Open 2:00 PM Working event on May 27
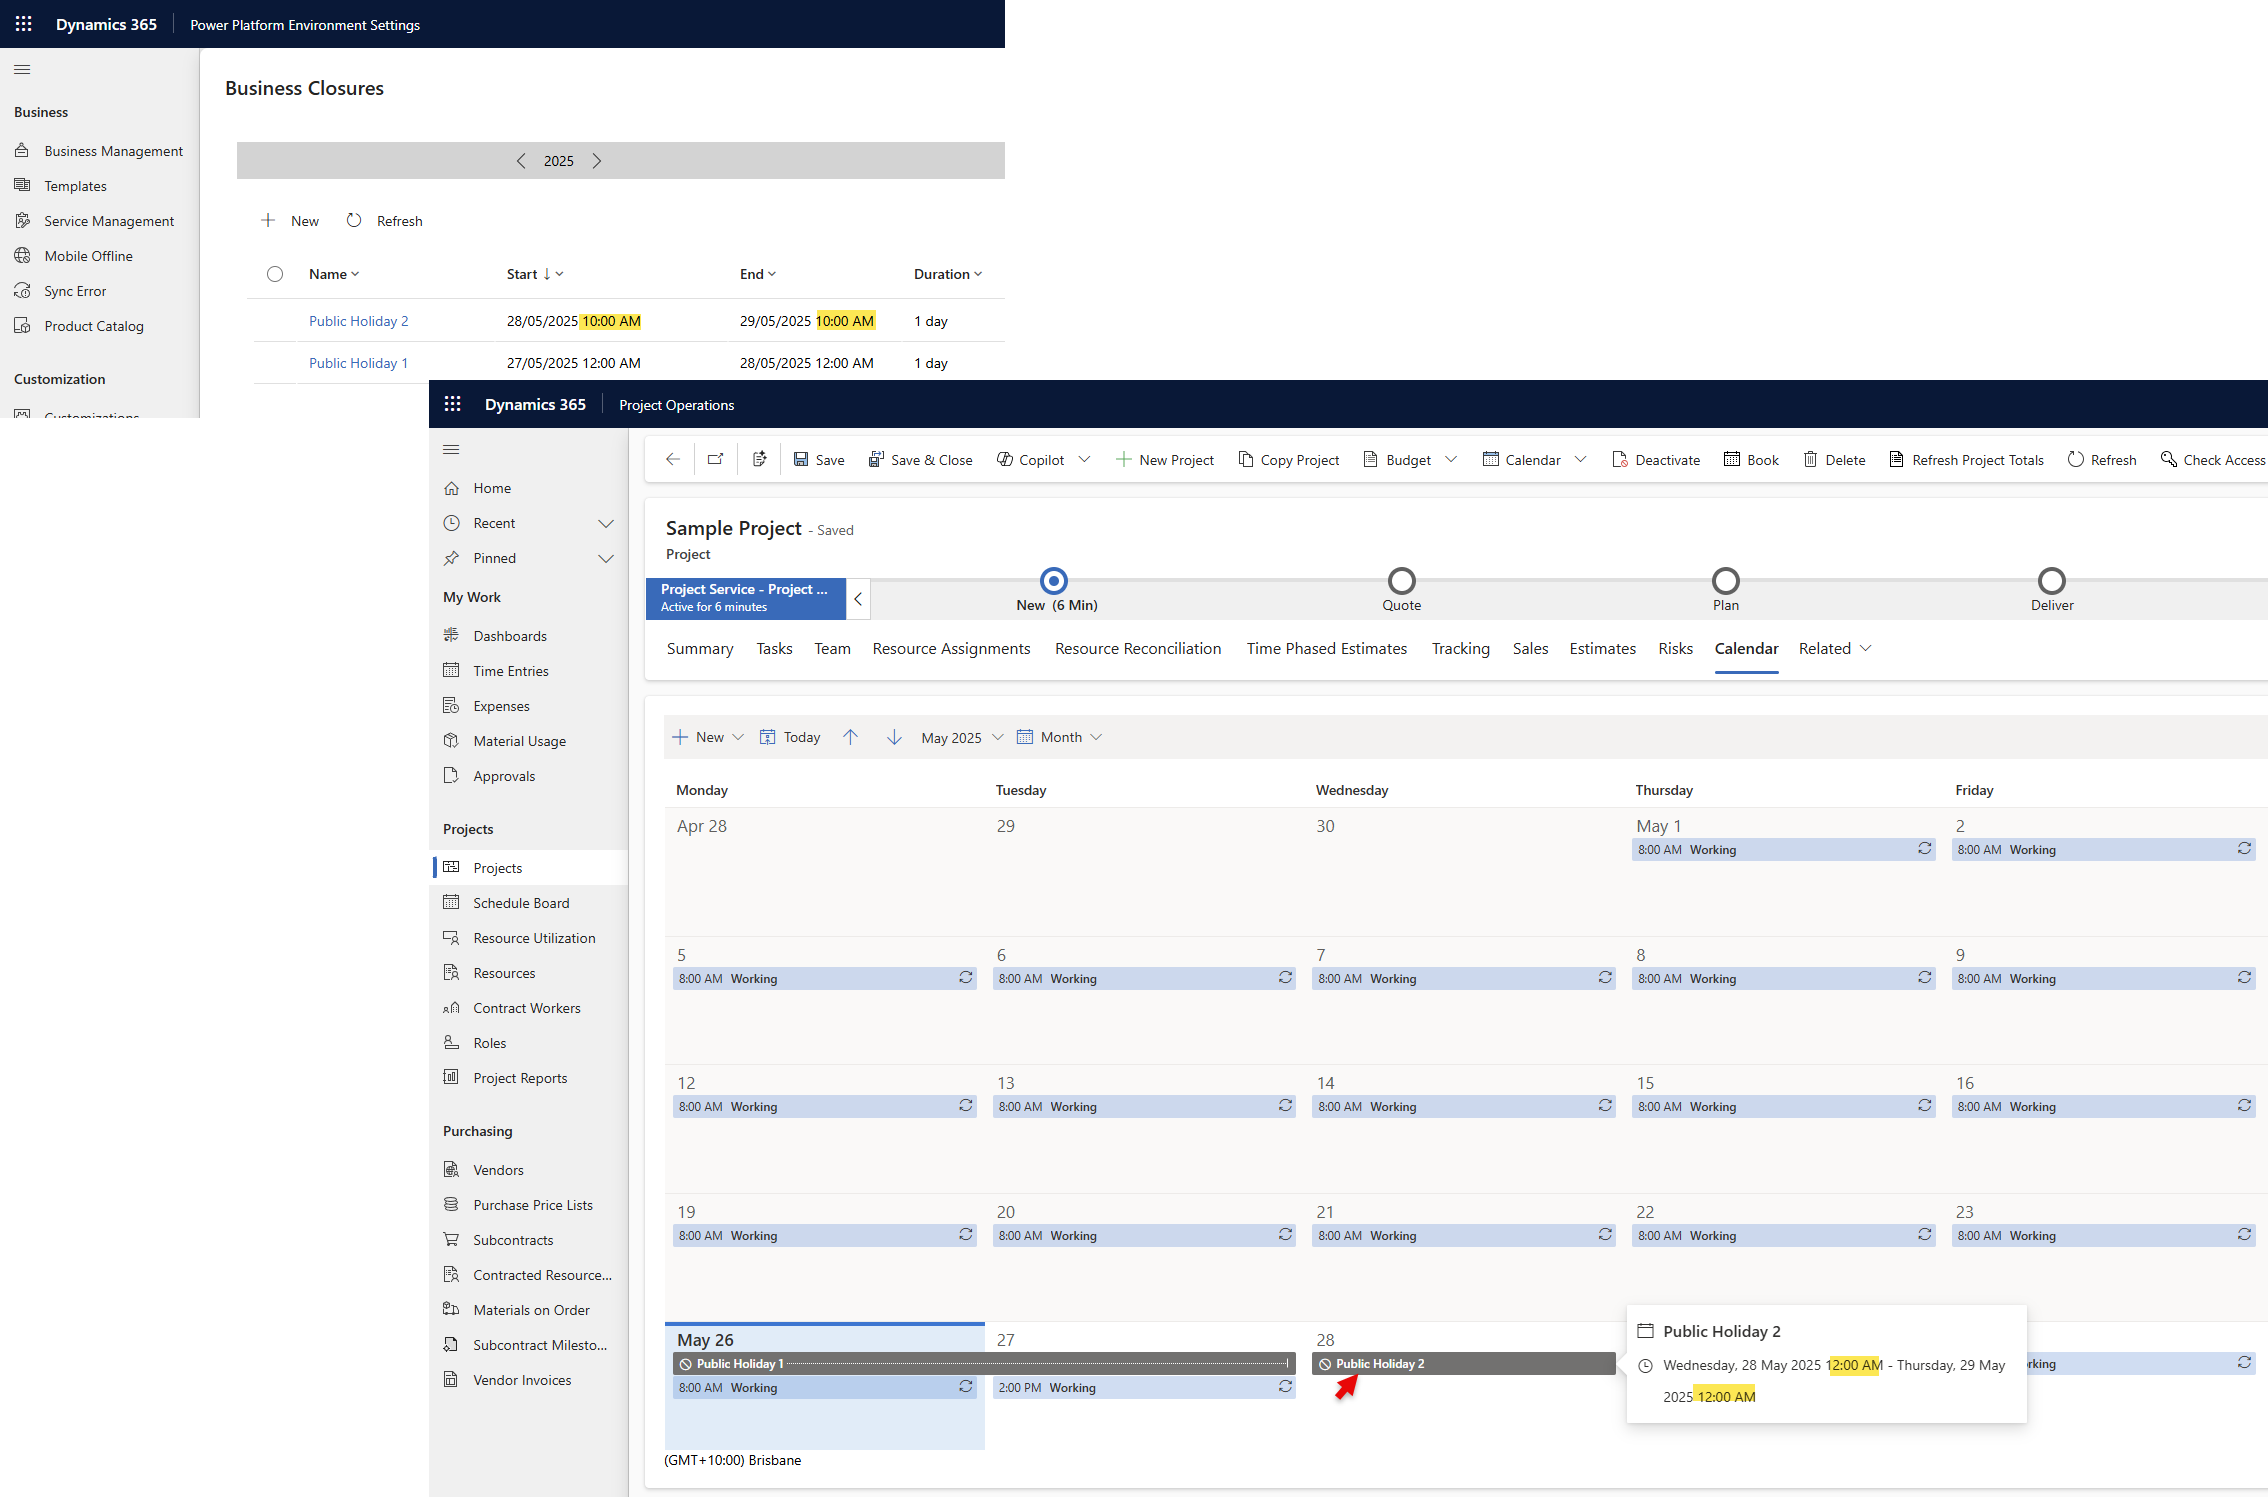 [1143, 1388]
